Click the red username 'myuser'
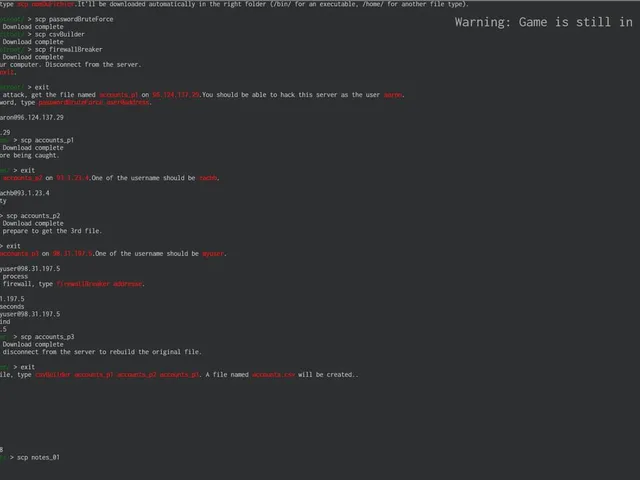The width and height of the screenshot is (640, 480). tap(213, 253)
